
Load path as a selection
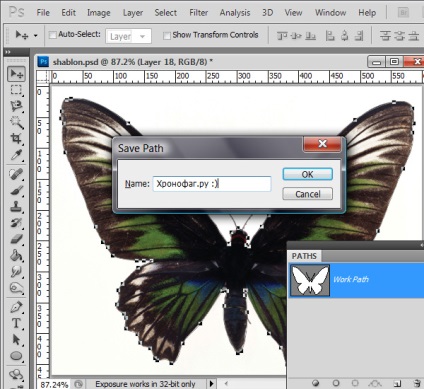[355, 383]
